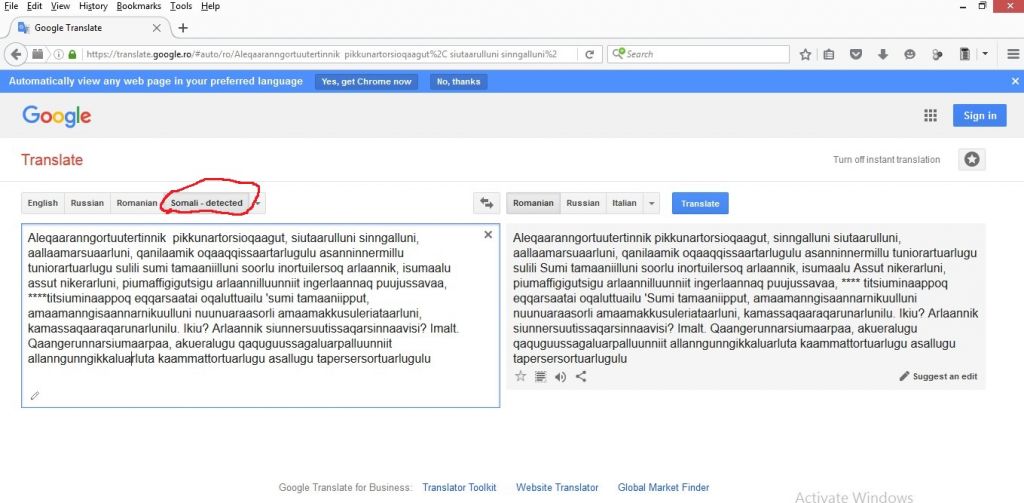Listen to the translation audio
This screenshot has height=503, width=1024.
point(560,376)
